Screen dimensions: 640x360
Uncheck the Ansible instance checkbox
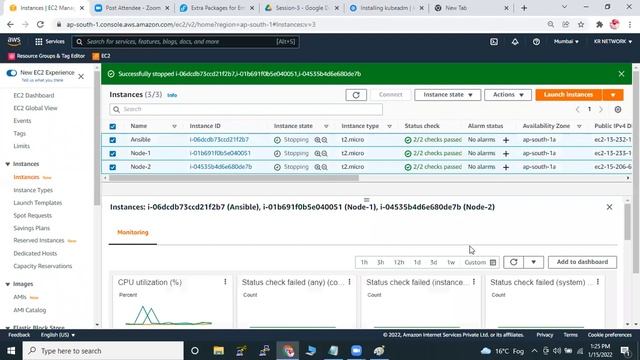[x=113, y=140]
